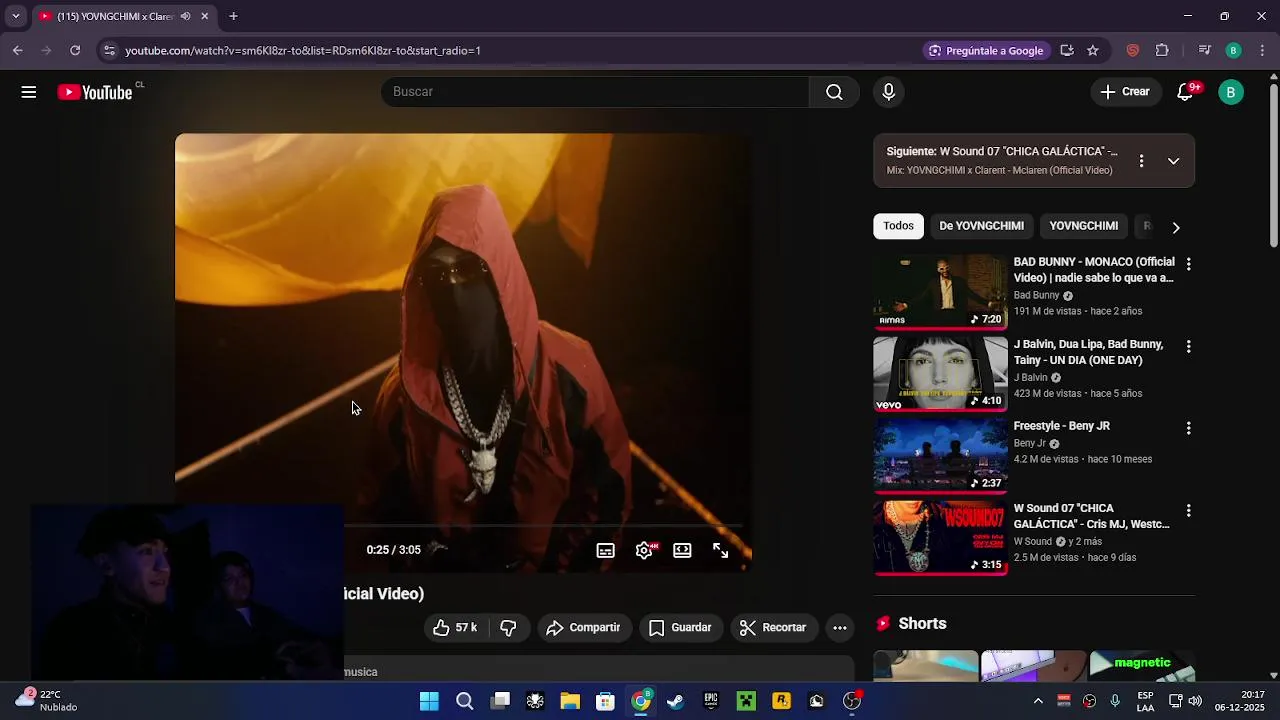Go to YouTube home via the logo
Viewport: 1280px width, 720px height.
tap(95, 92)
